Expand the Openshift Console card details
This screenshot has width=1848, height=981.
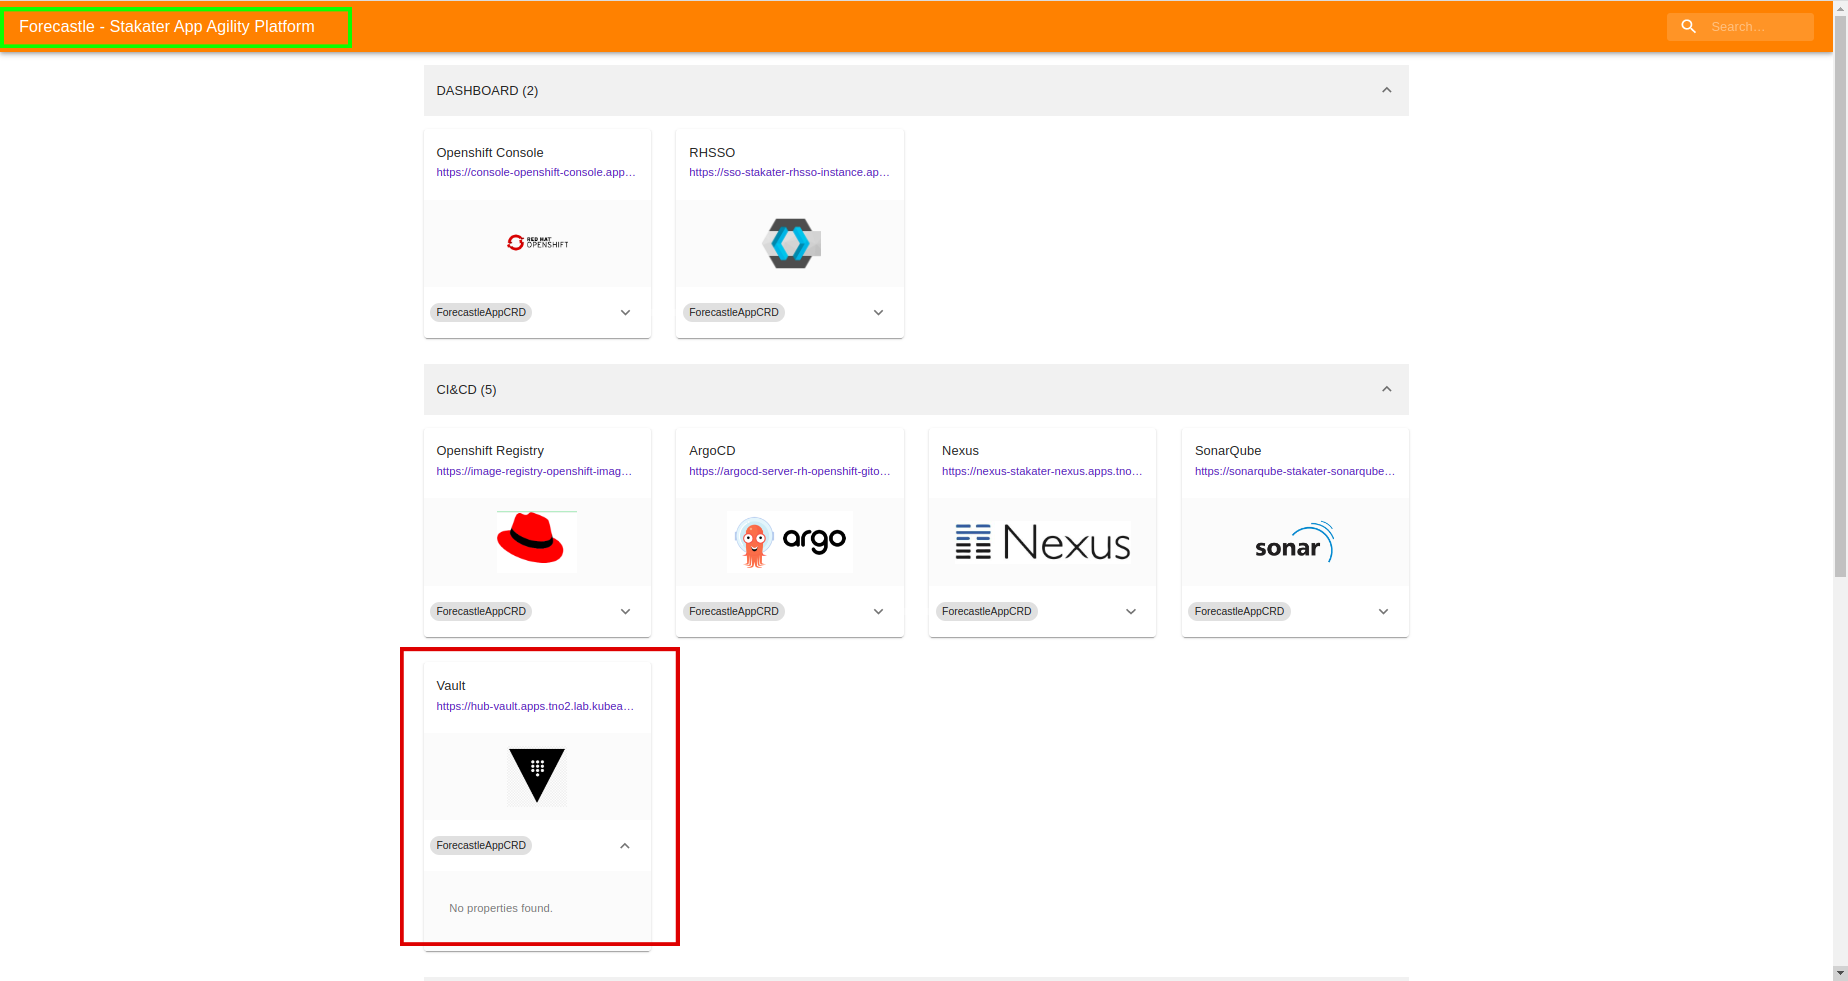[x=625, y=313]
